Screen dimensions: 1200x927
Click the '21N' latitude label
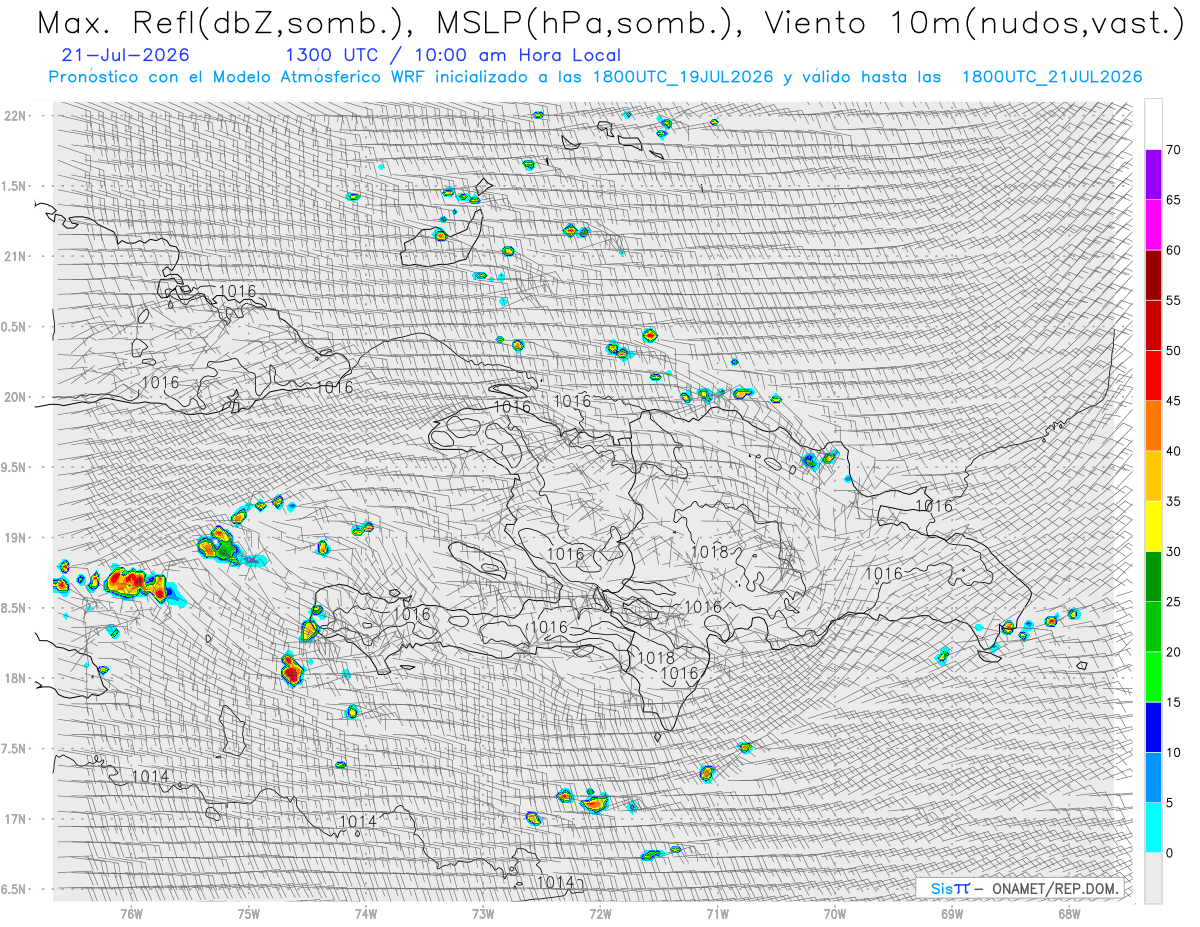tap(14, 257)
